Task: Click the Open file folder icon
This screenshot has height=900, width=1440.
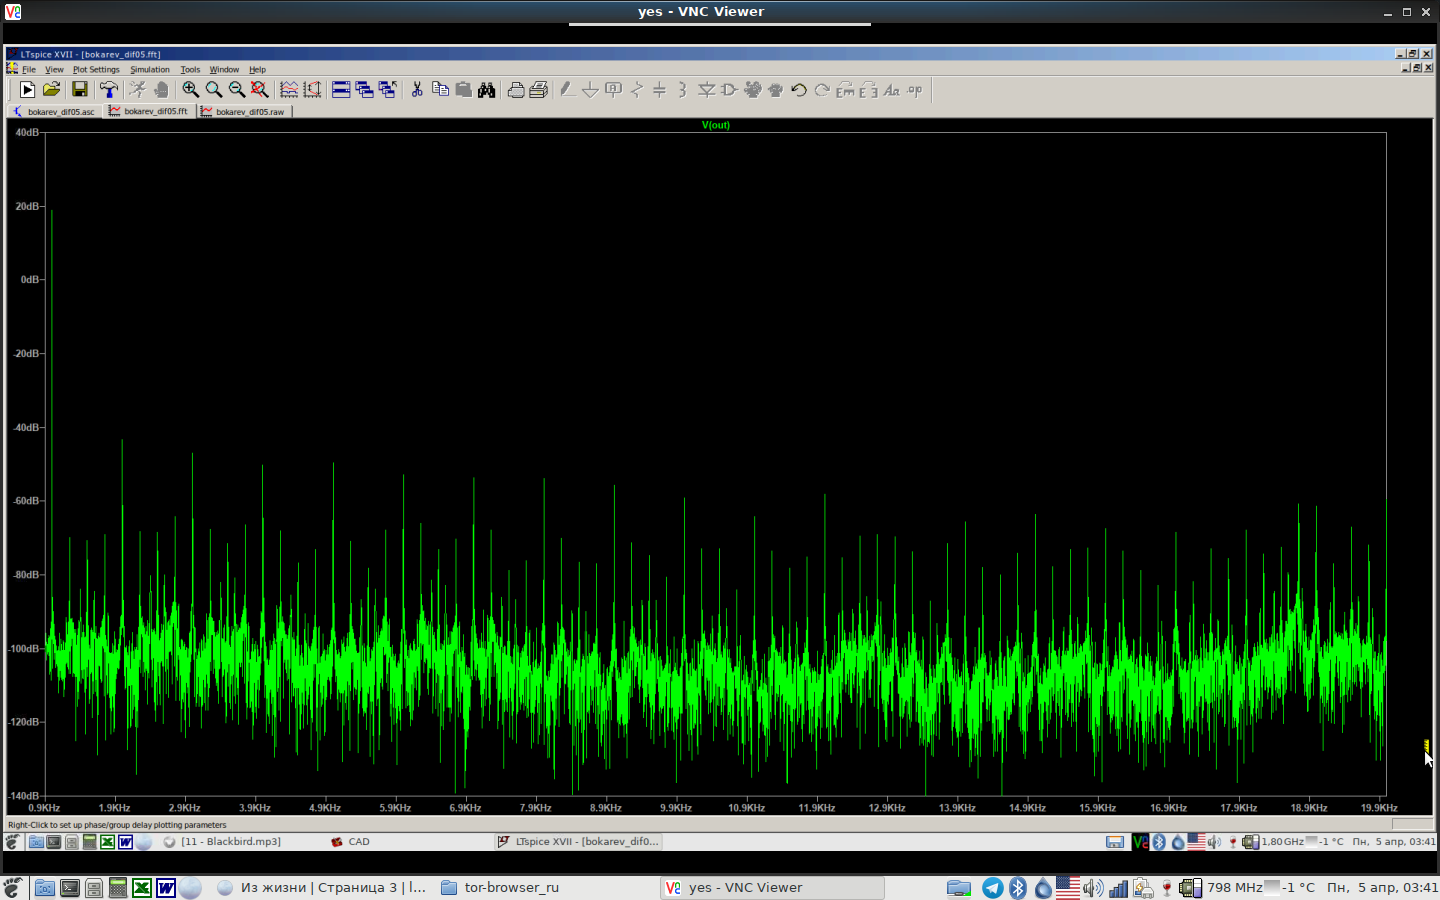Action: pyautogui.click(x=51, y=90)
